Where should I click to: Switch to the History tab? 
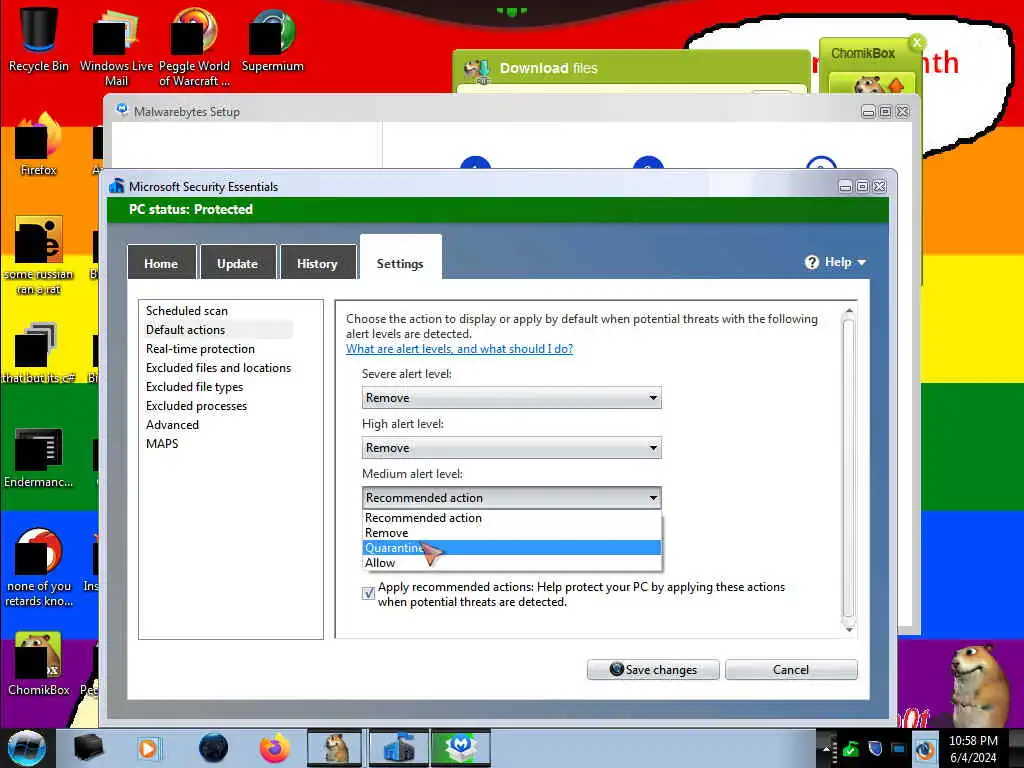coord(317,263)
